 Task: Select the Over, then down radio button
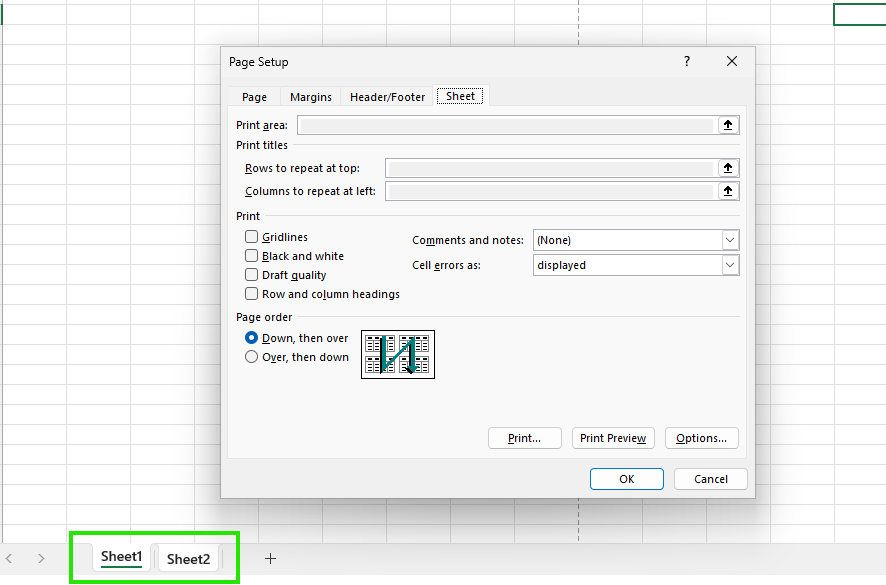click(x=251, y=357)
